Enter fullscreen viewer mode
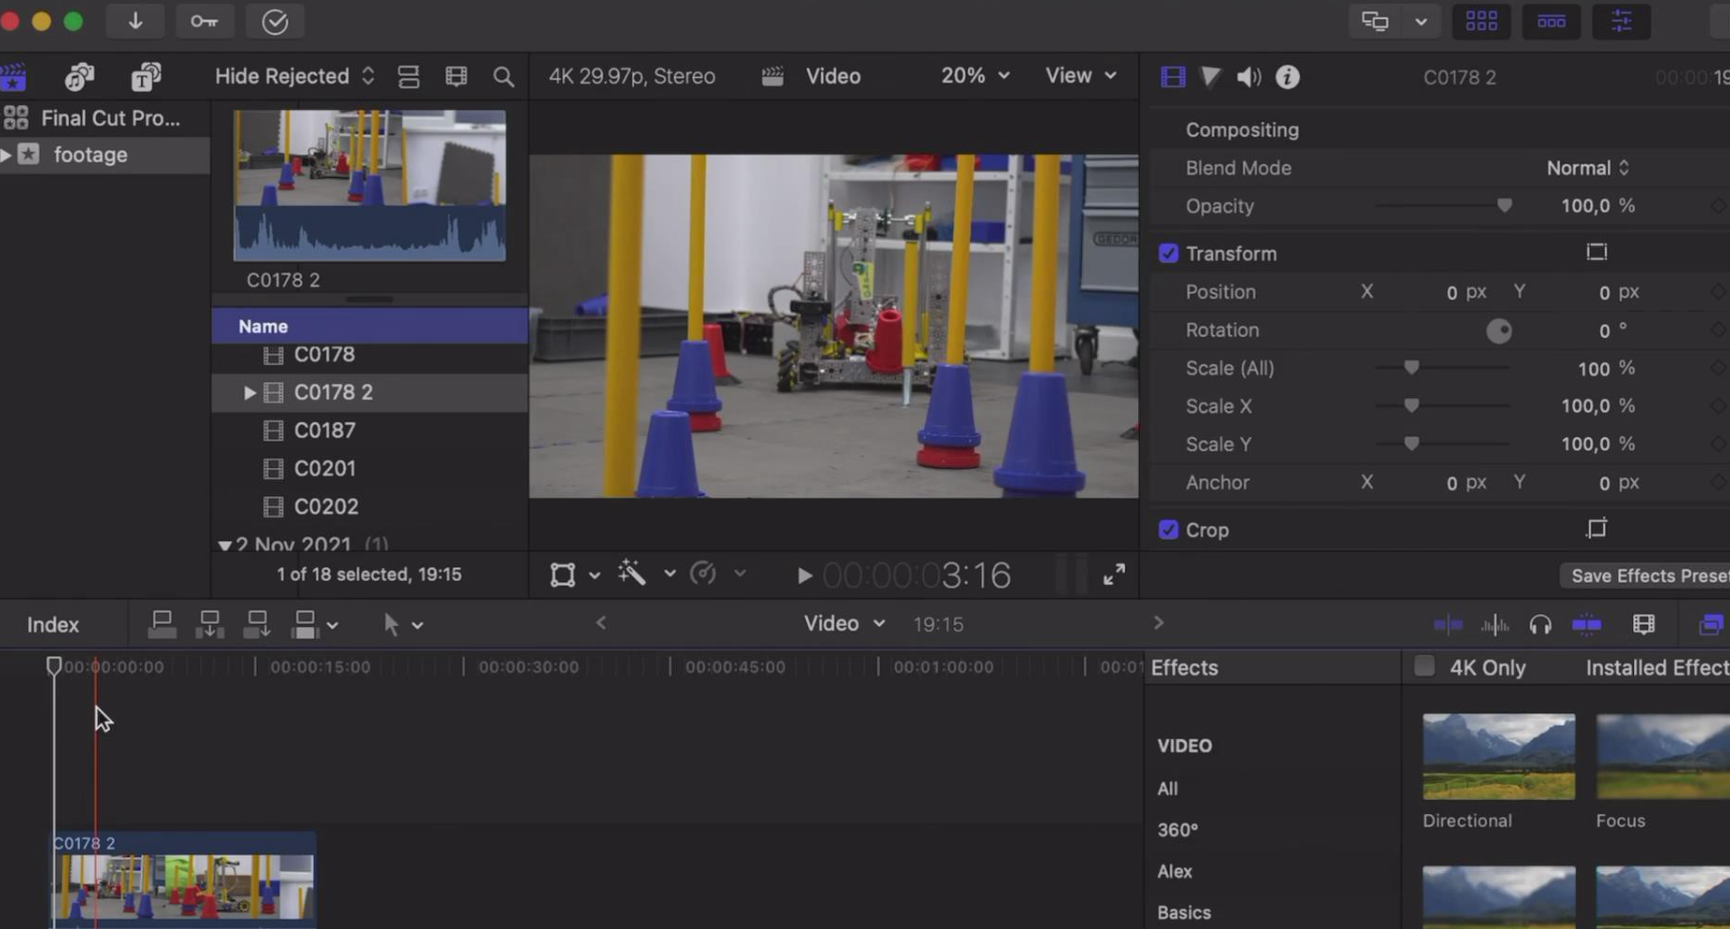Image resolution: width=1730 pixels, height=929 pixels. [1113, 574]
